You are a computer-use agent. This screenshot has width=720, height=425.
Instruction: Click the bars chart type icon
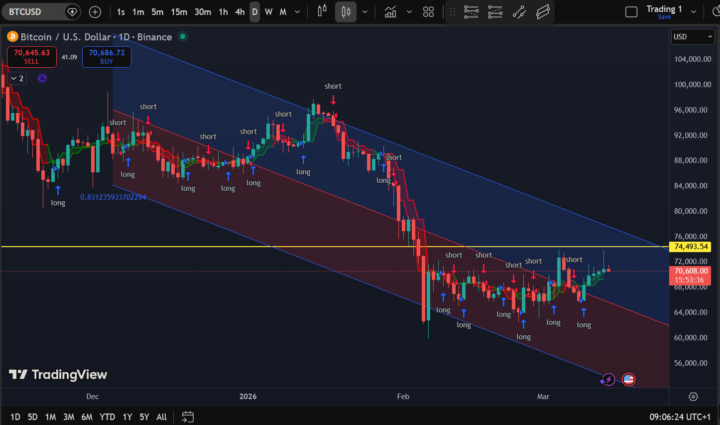[322, 11]
